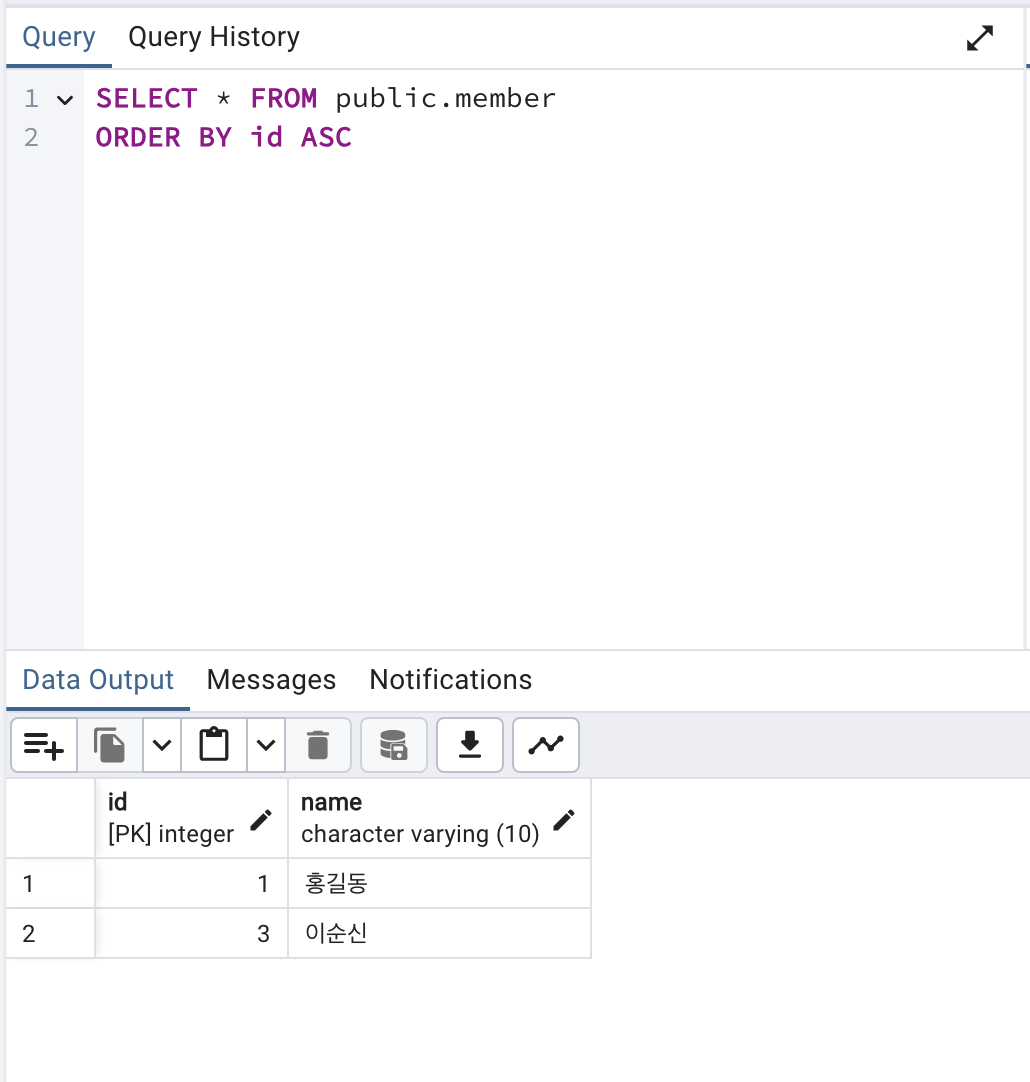The image size is (1030, 1082).
Task: Select row 2 via its row header
Action: coord(50,934)
